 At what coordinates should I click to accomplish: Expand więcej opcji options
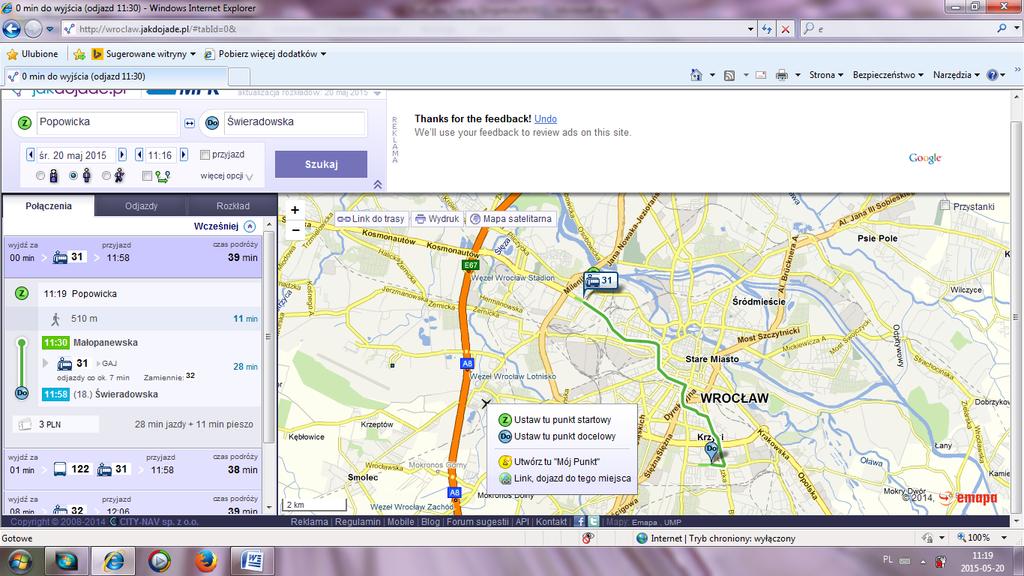pos(227,176)
